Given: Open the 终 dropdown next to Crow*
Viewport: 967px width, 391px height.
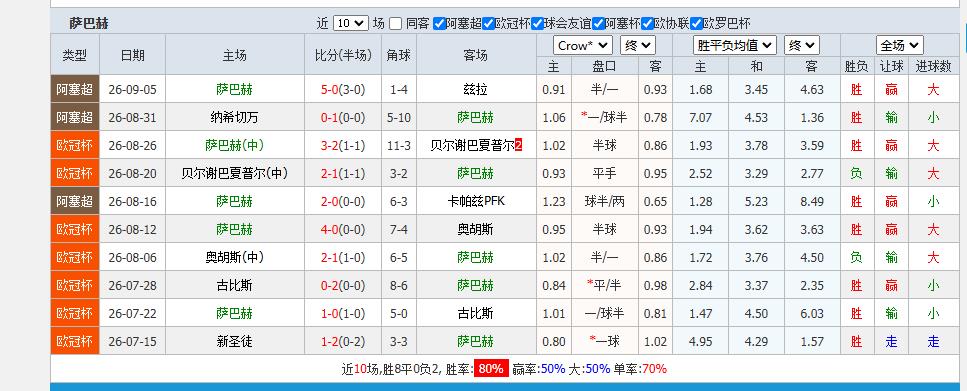Looking at the screenshot, I should tap(638, 45).
